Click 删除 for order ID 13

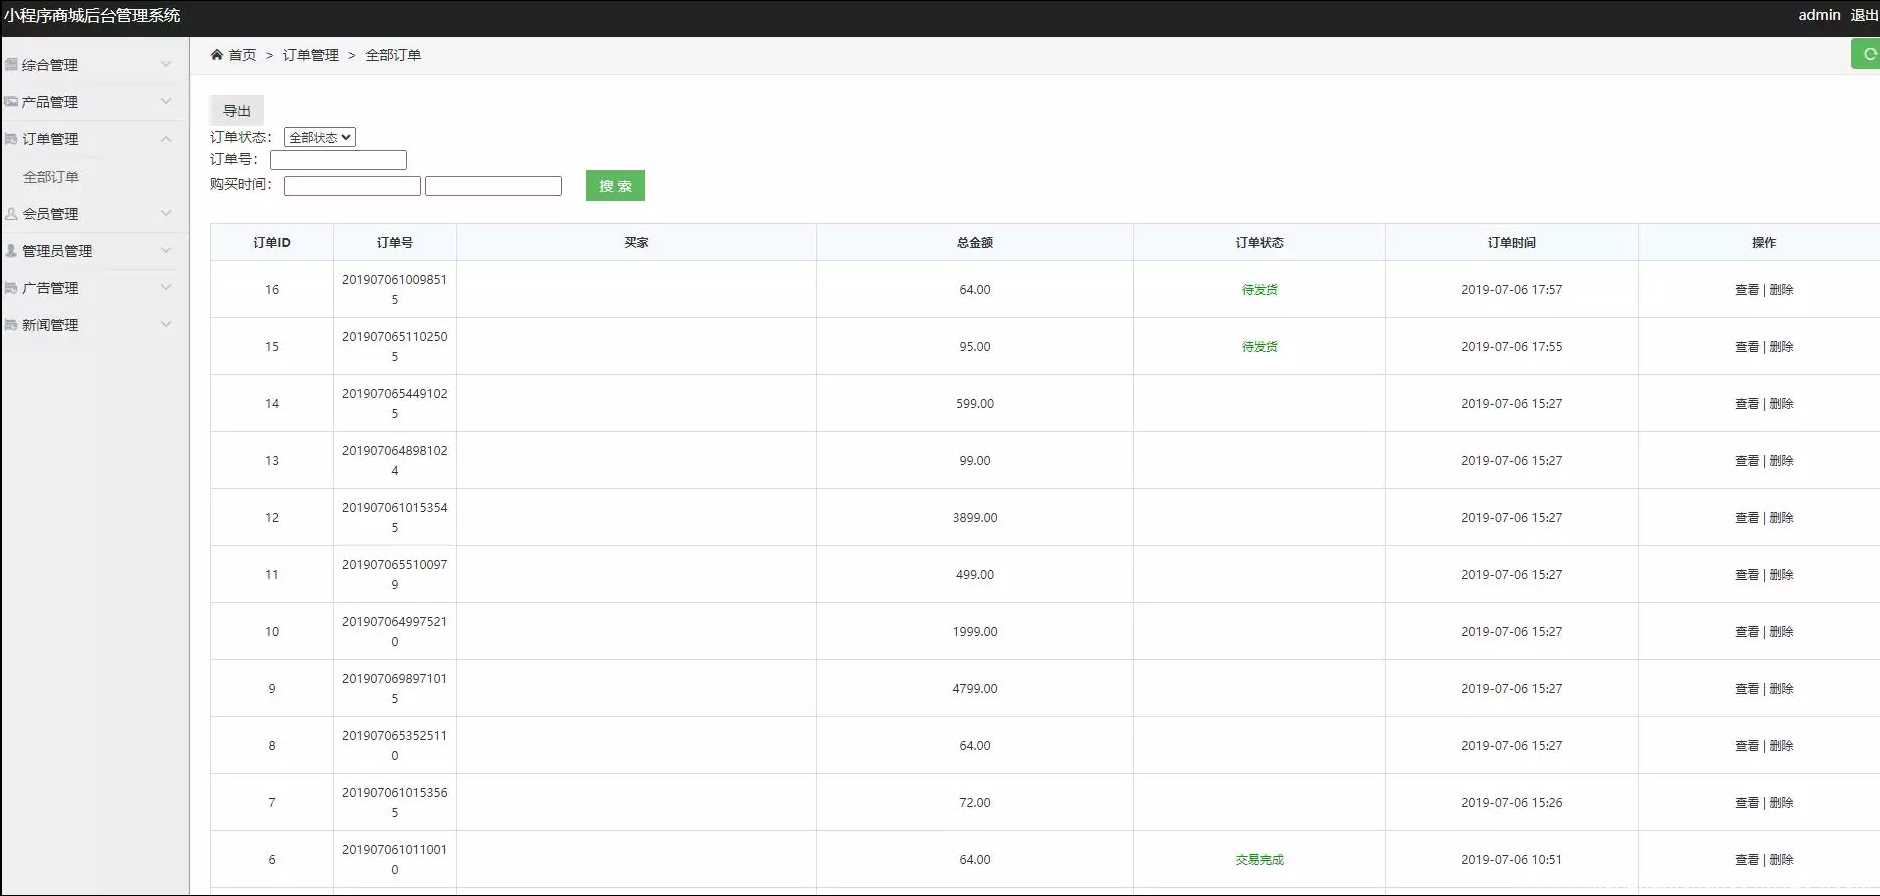coord(1781,461)
